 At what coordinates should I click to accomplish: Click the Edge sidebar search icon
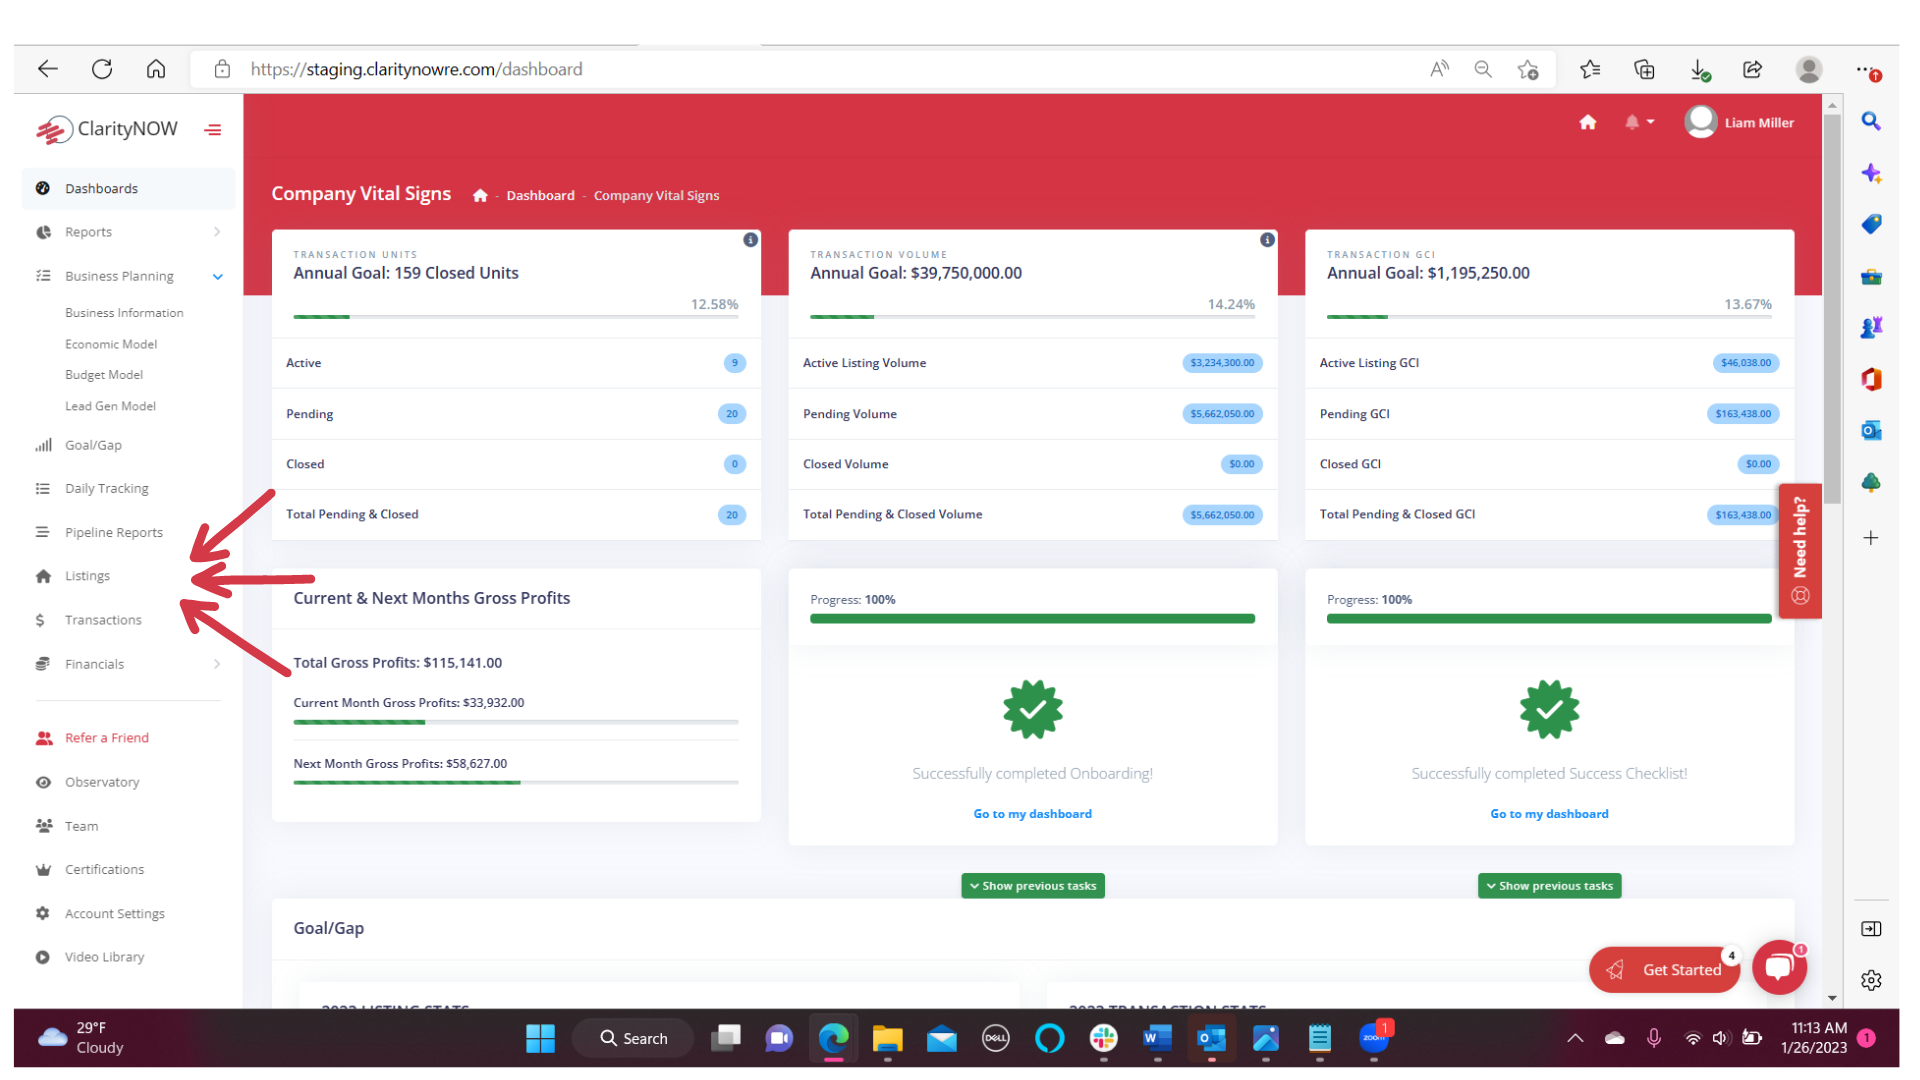point(1871,121)
